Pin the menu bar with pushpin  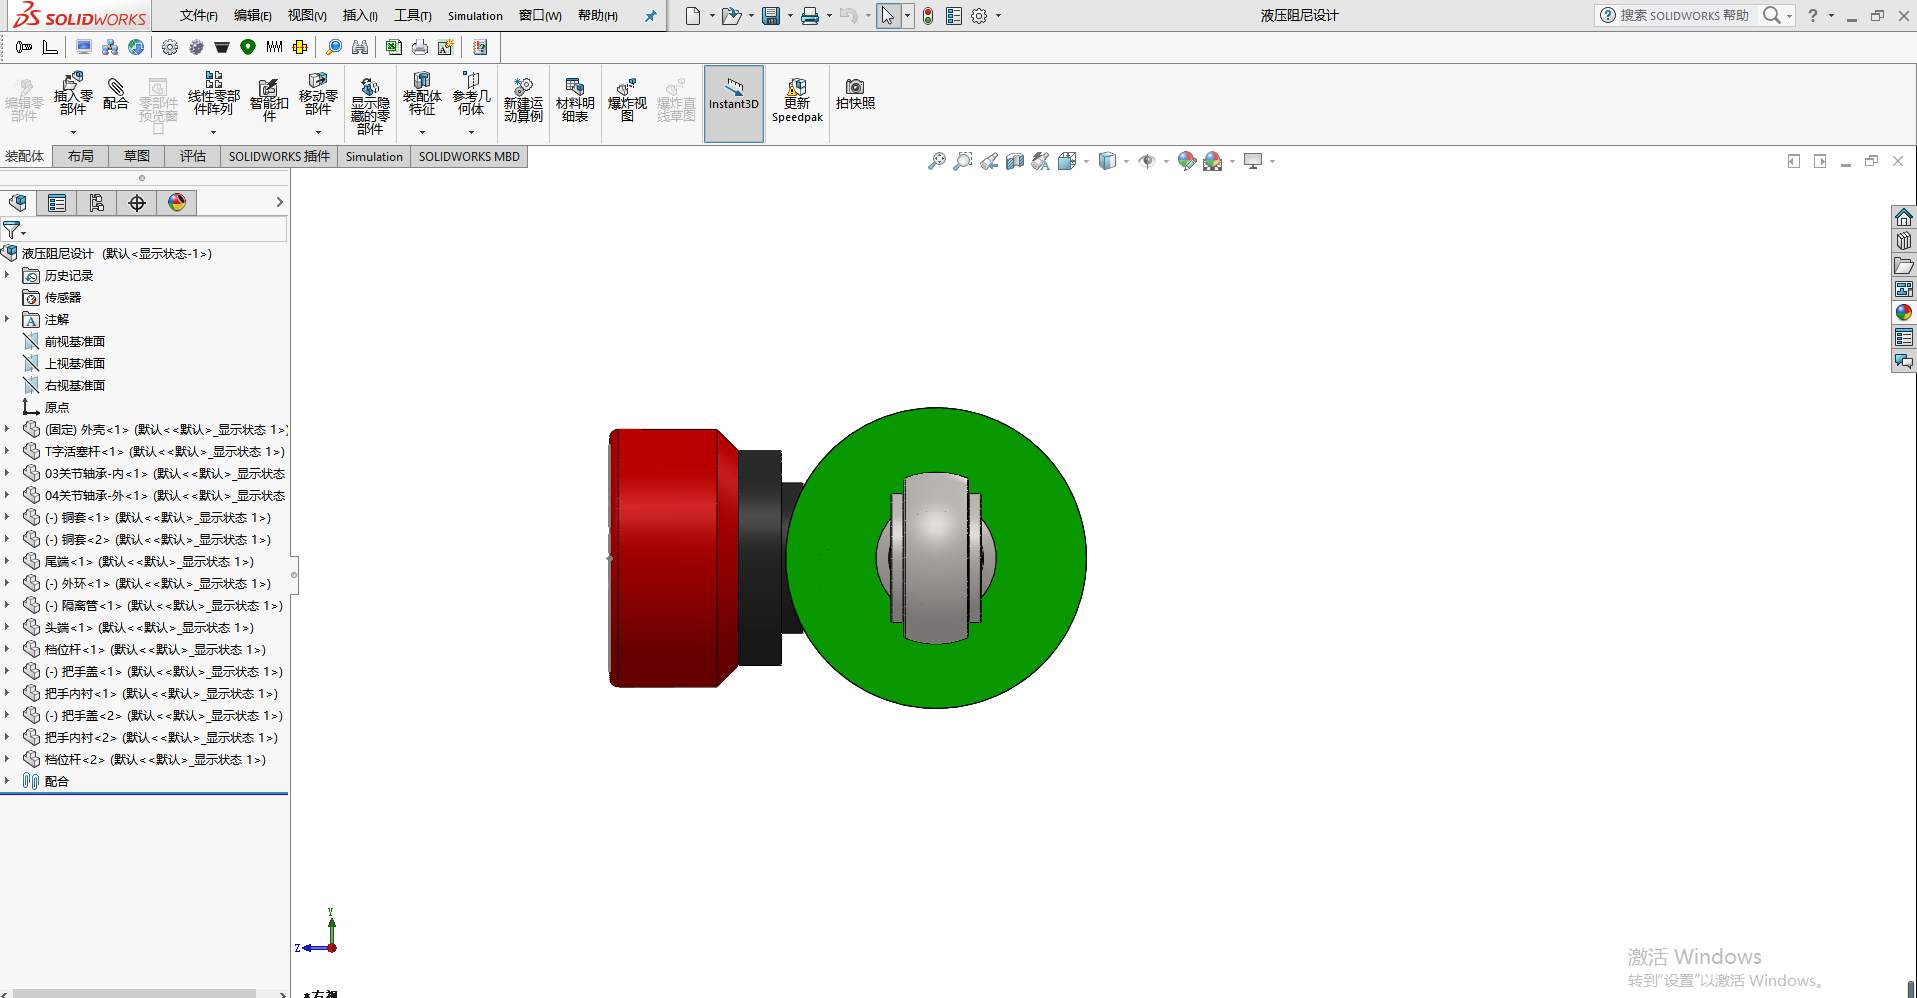(650, 16)
